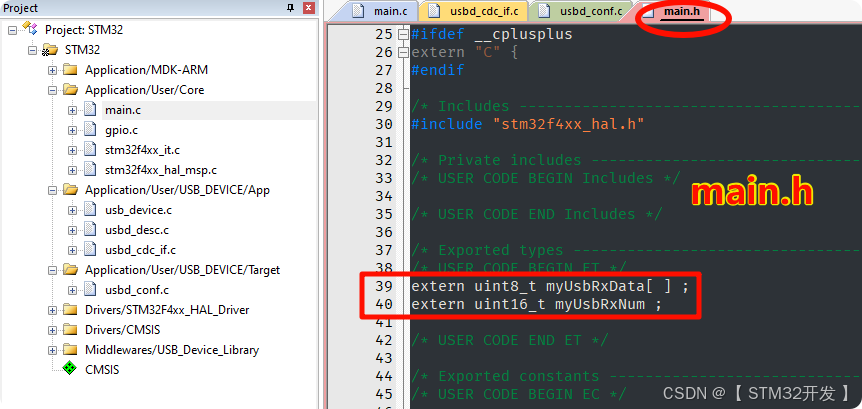The height and width of the screenshot is (409, 862).
Task: Expand usbd_desc.c file node
Action: coord(72,230)
